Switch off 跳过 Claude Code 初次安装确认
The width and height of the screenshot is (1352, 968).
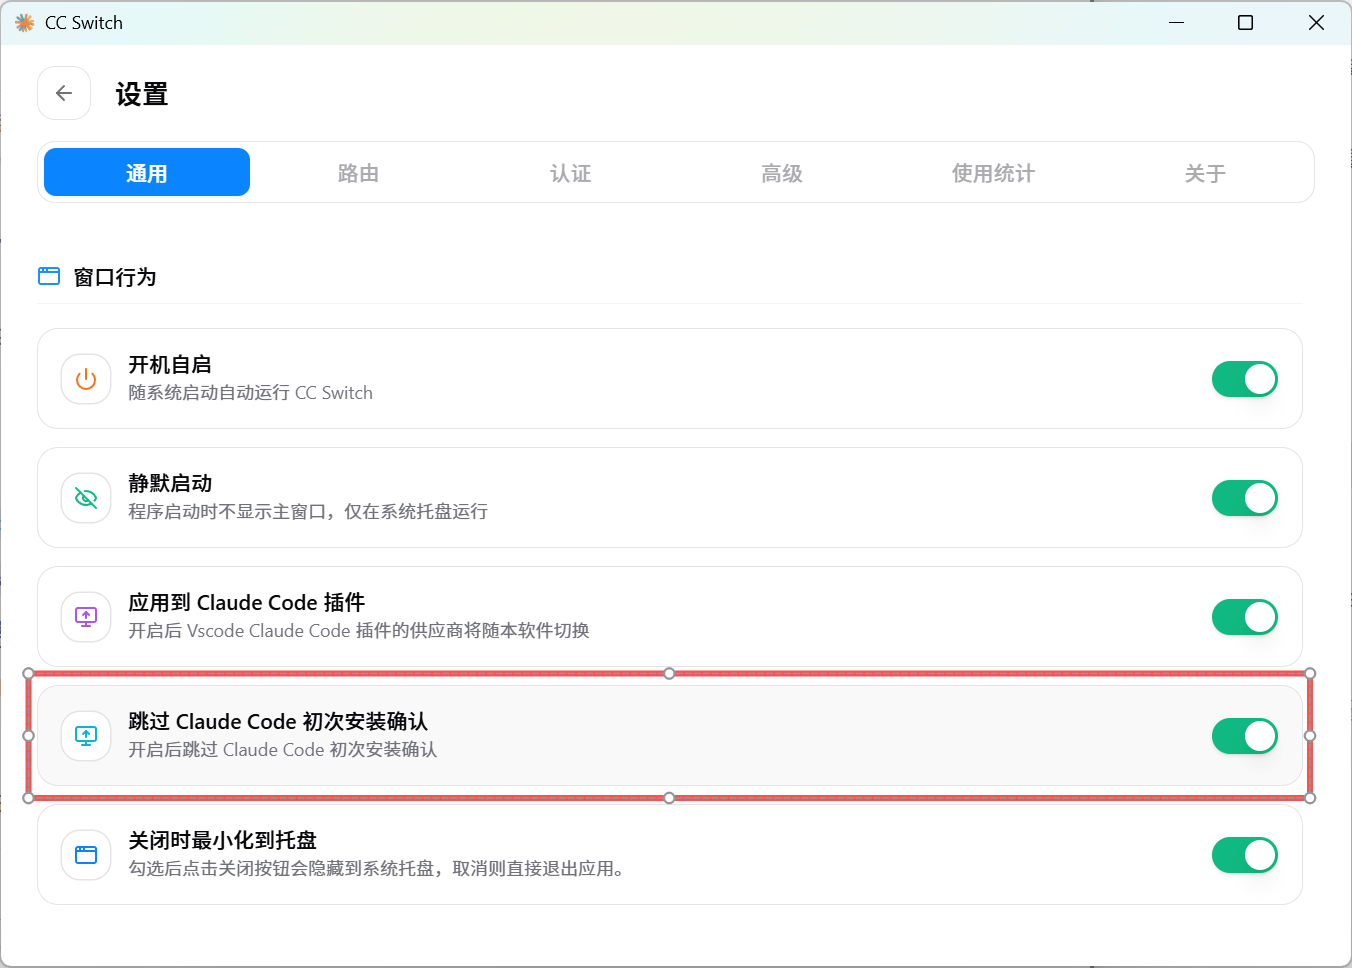[x=1245, y=736]
